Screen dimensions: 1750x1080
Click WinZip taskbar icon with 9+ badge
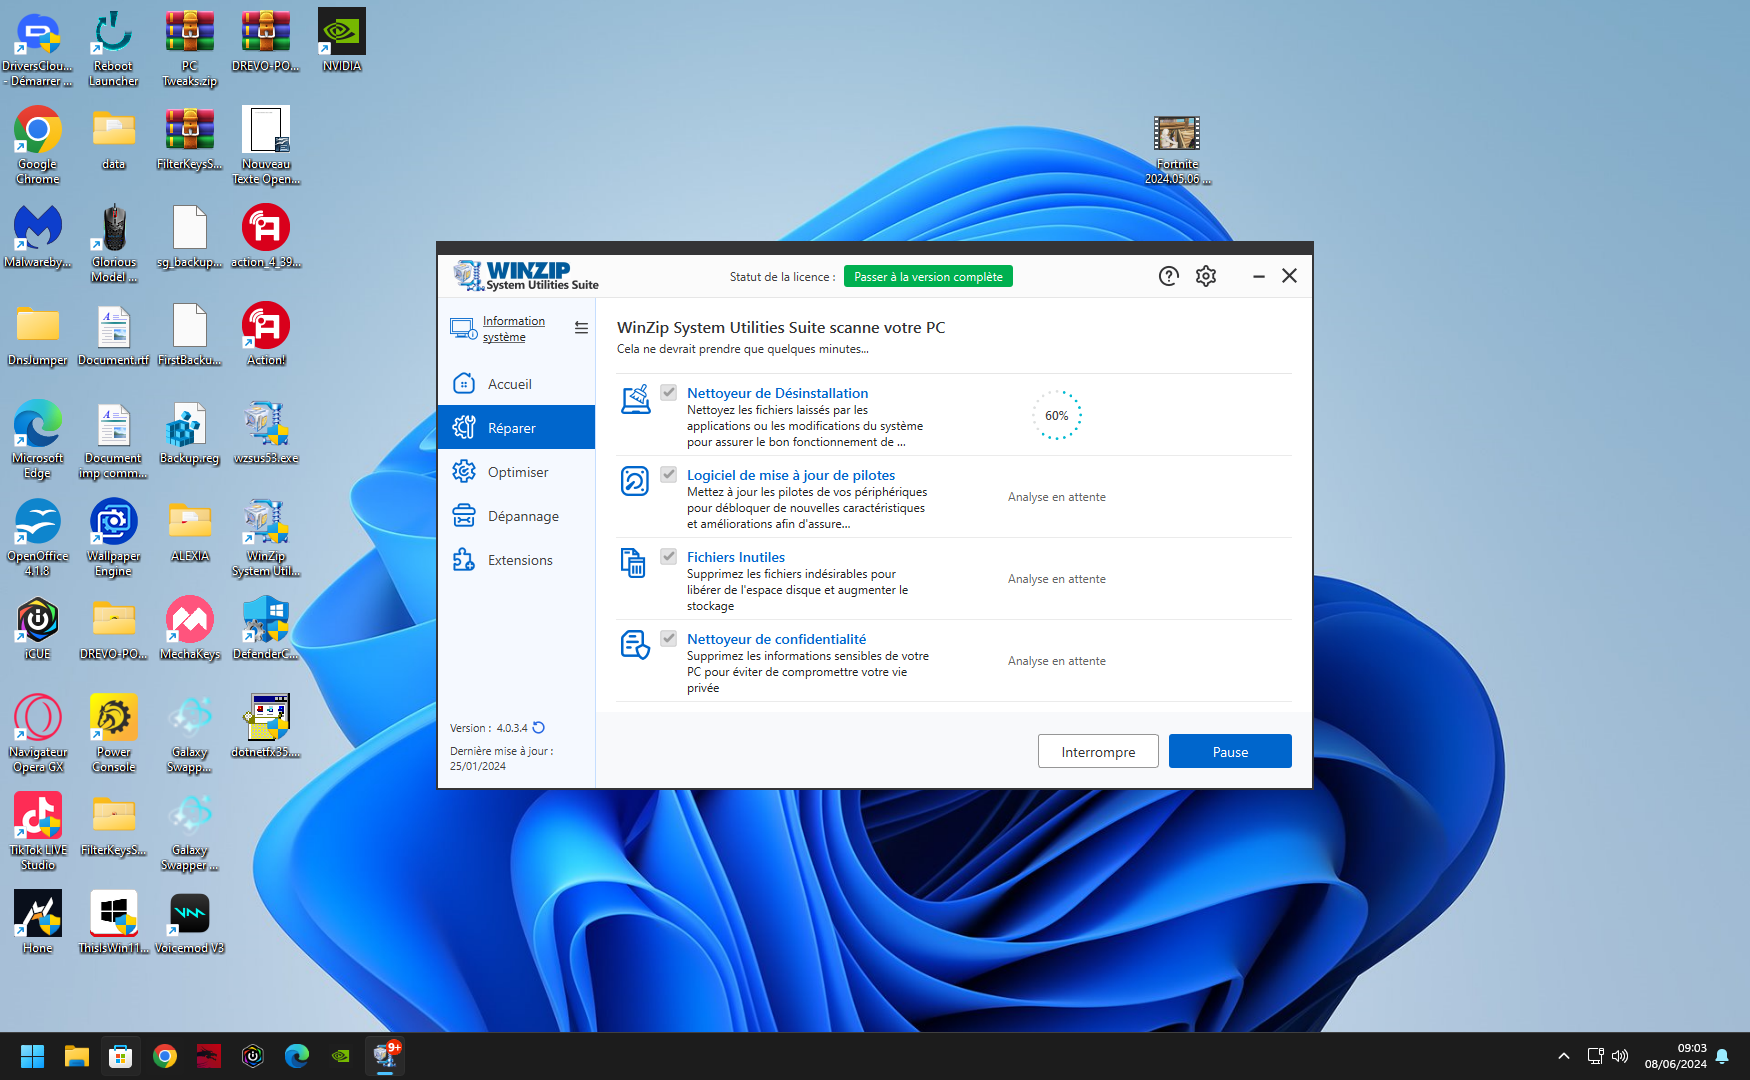pos(385,1056)
